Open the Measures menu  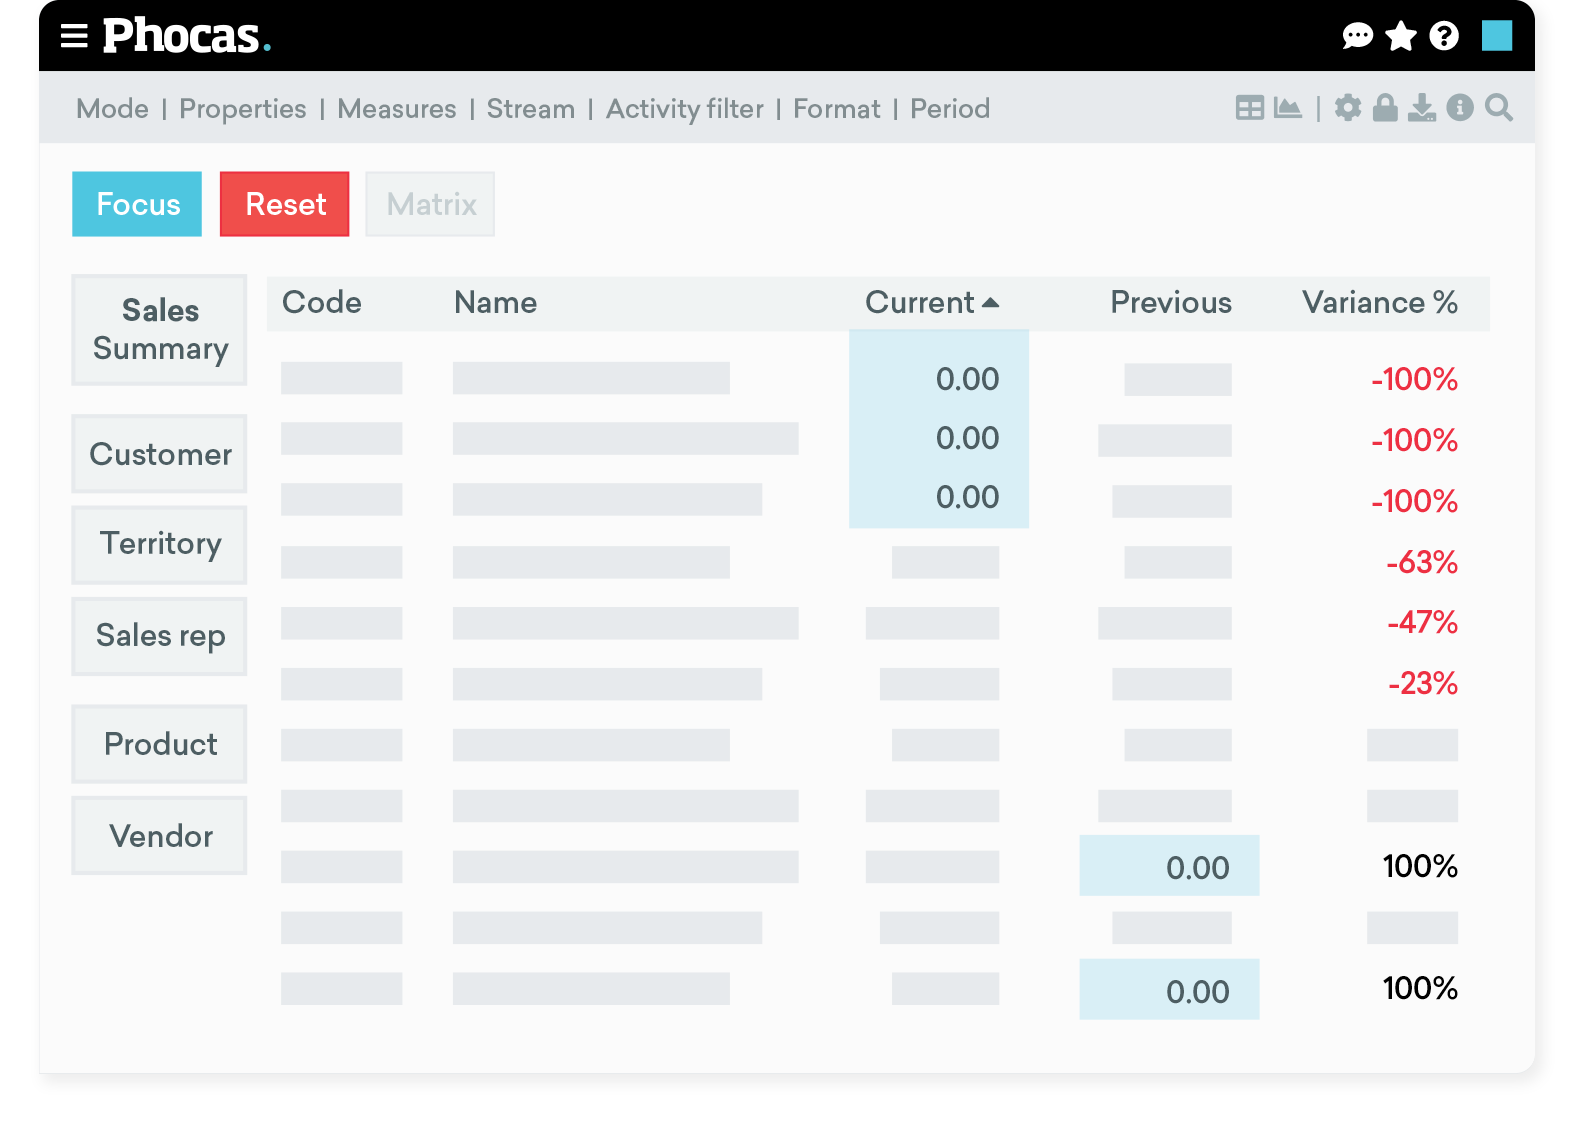[x=396, y=109]
